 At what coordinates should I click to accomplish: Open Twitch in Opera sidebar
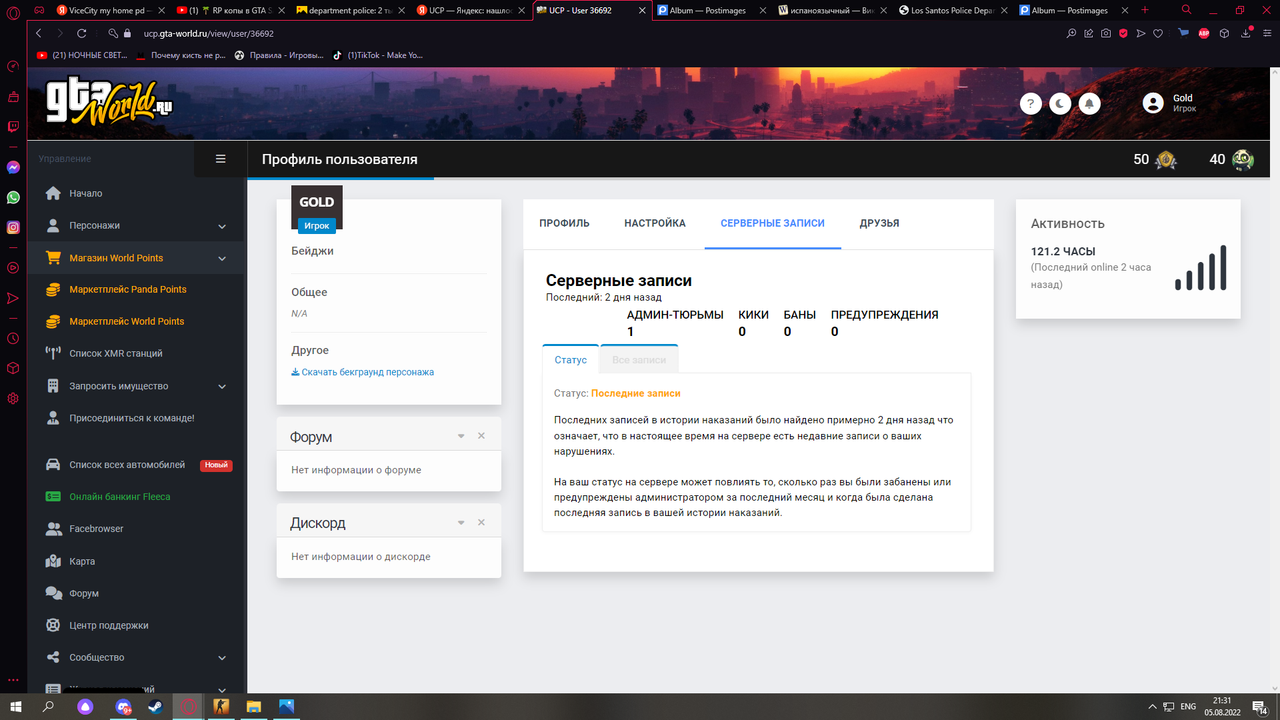[13, 126]
